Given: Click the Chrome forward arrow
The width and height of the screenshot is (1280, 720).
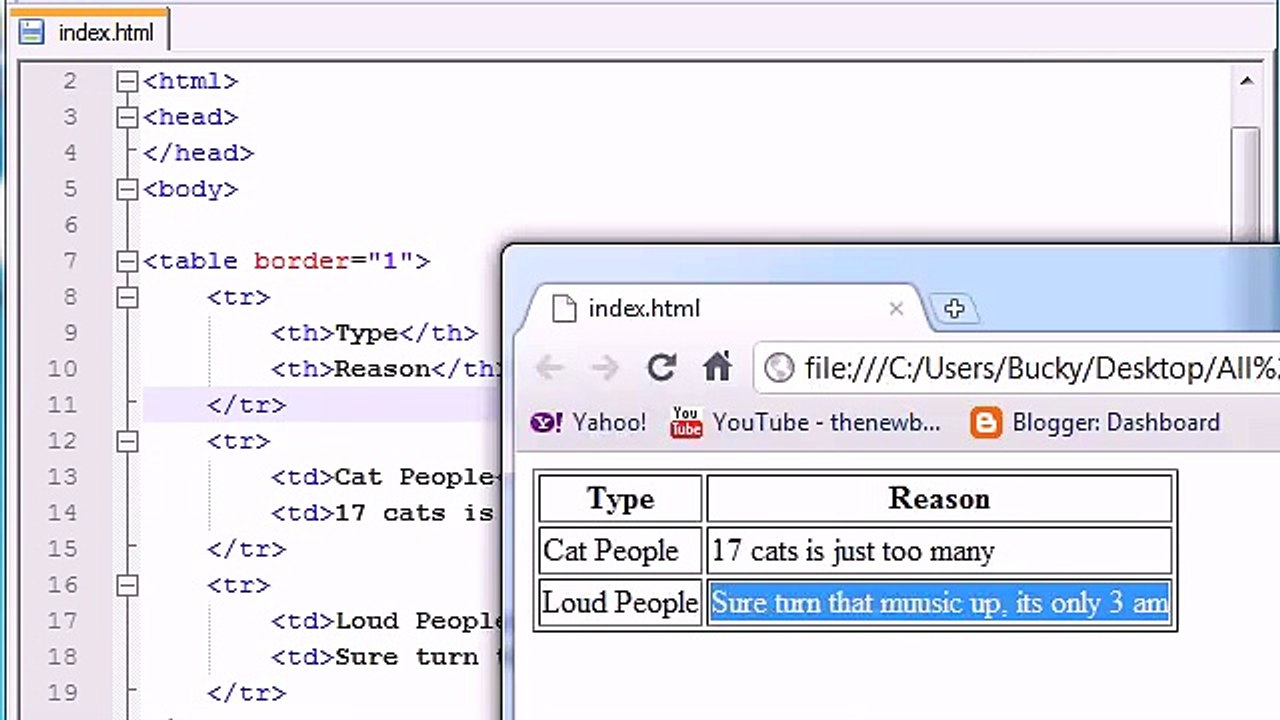Looking at the screenshot, I should (605, 368).
